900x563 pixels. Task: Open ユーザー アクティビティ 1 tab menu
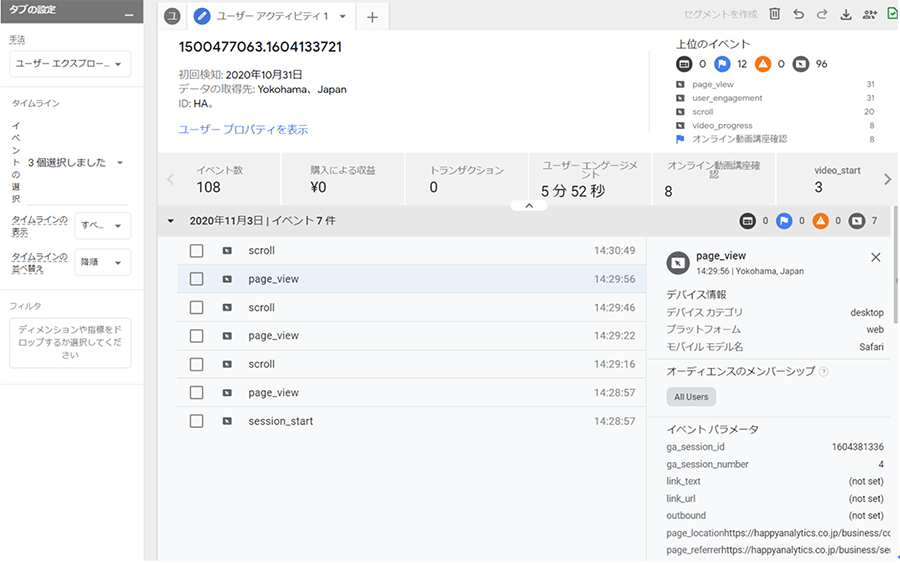(343, 17)
